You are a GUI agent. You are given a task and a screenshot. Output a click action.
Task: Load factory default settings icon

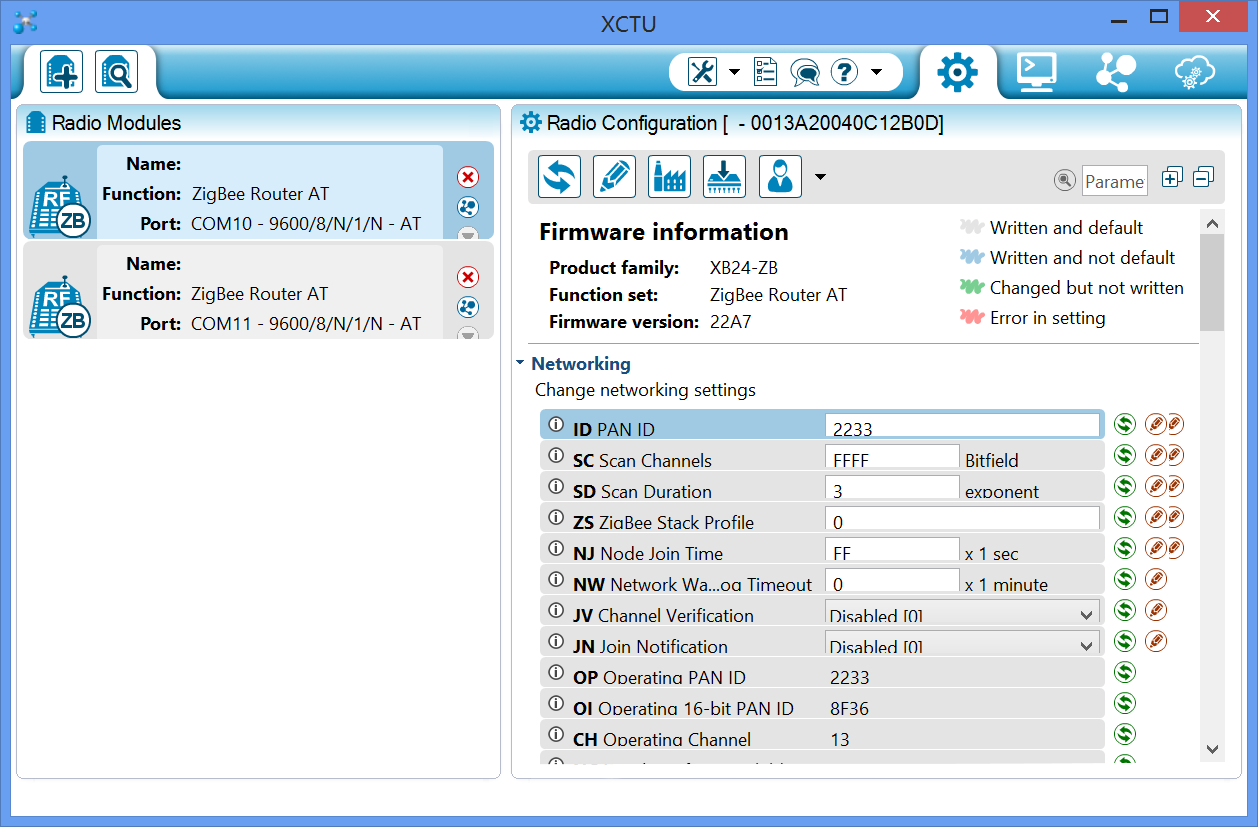(x=669, y=177)
